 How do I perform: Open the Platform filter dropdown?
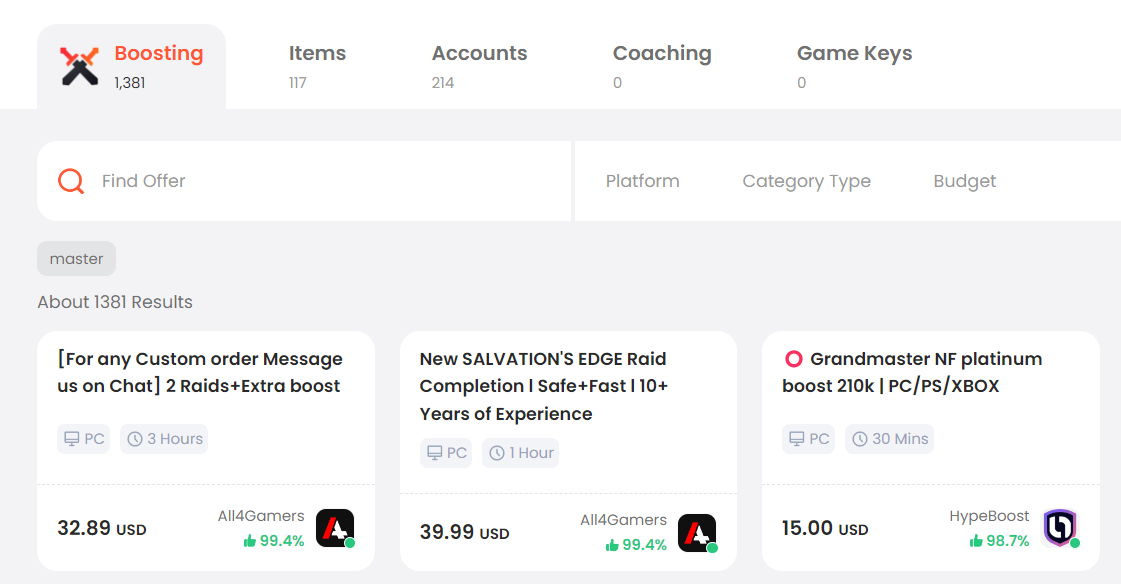click(643, 181)
